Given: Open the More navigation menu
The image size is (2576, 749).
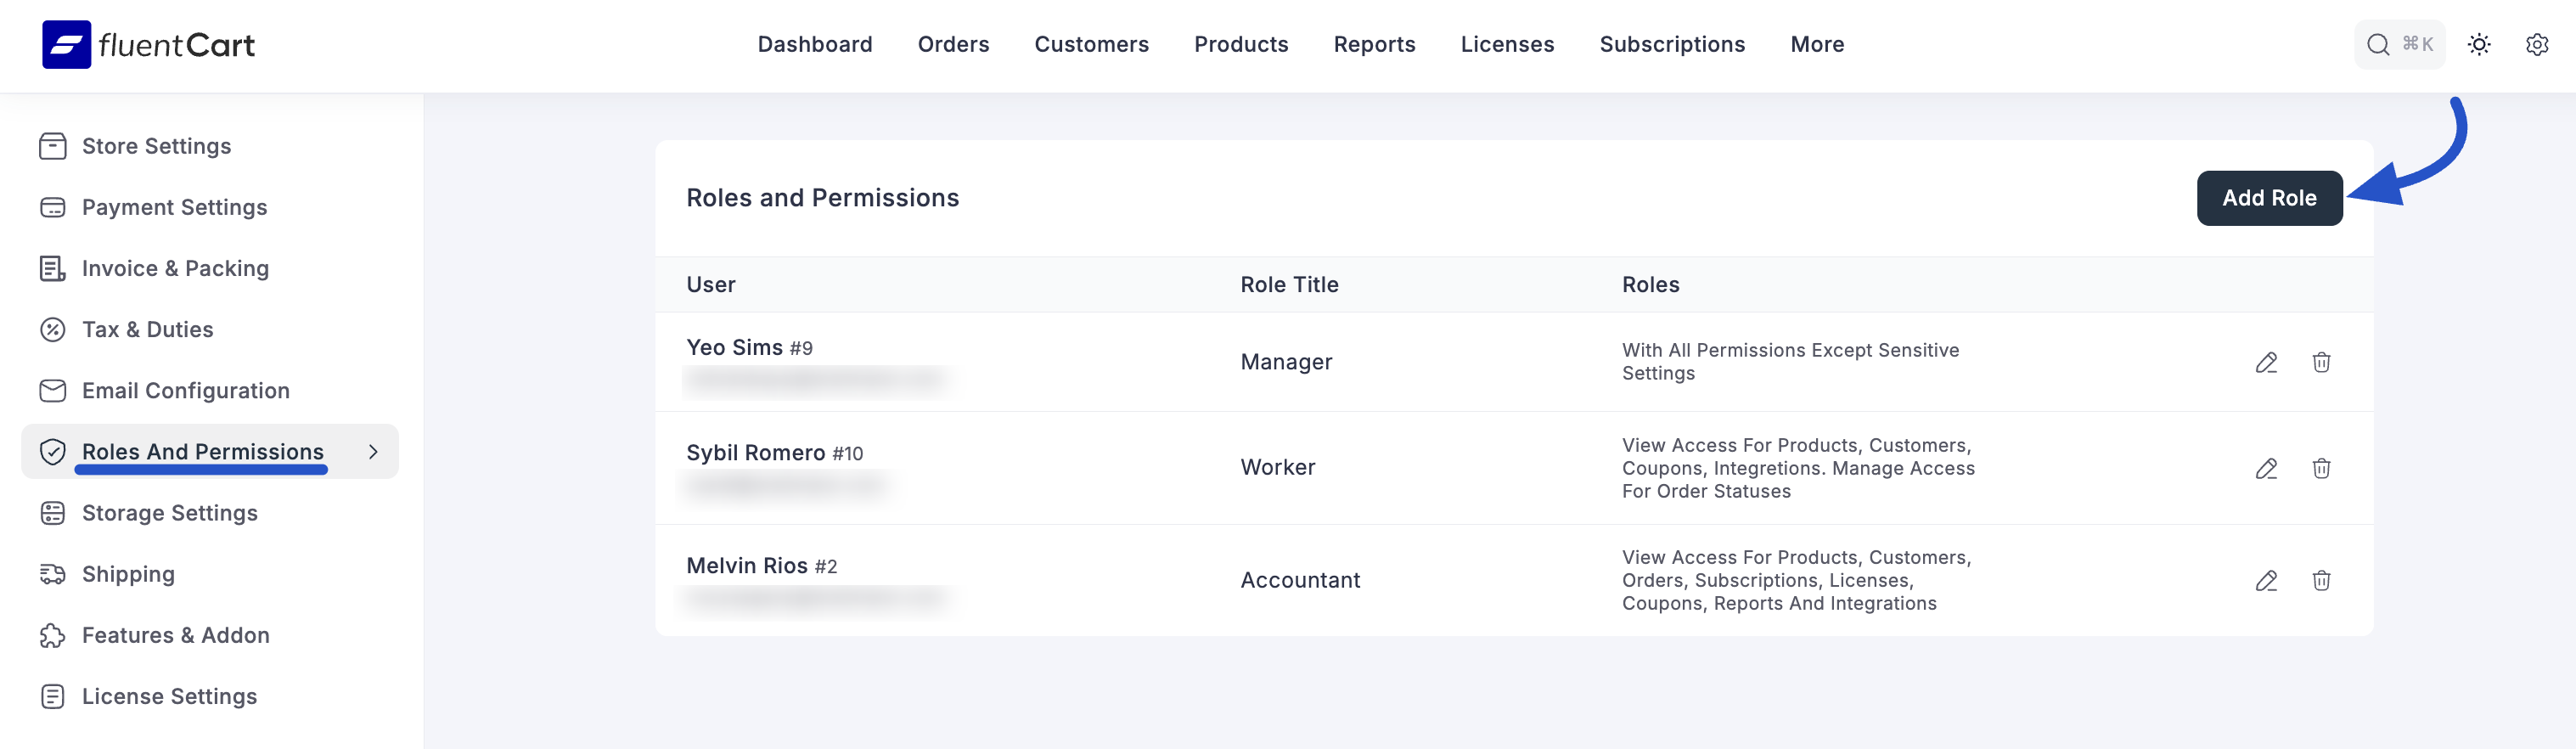Looking at the screenshot, I should pos(1816,44).
